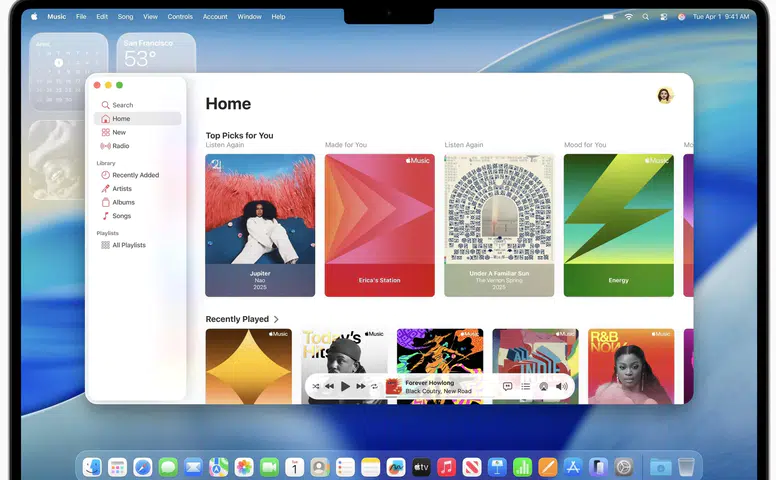Open the AirPlay output icon
Image resolution: width=776 pixels, height=480 pixels.
coord(543,387)
